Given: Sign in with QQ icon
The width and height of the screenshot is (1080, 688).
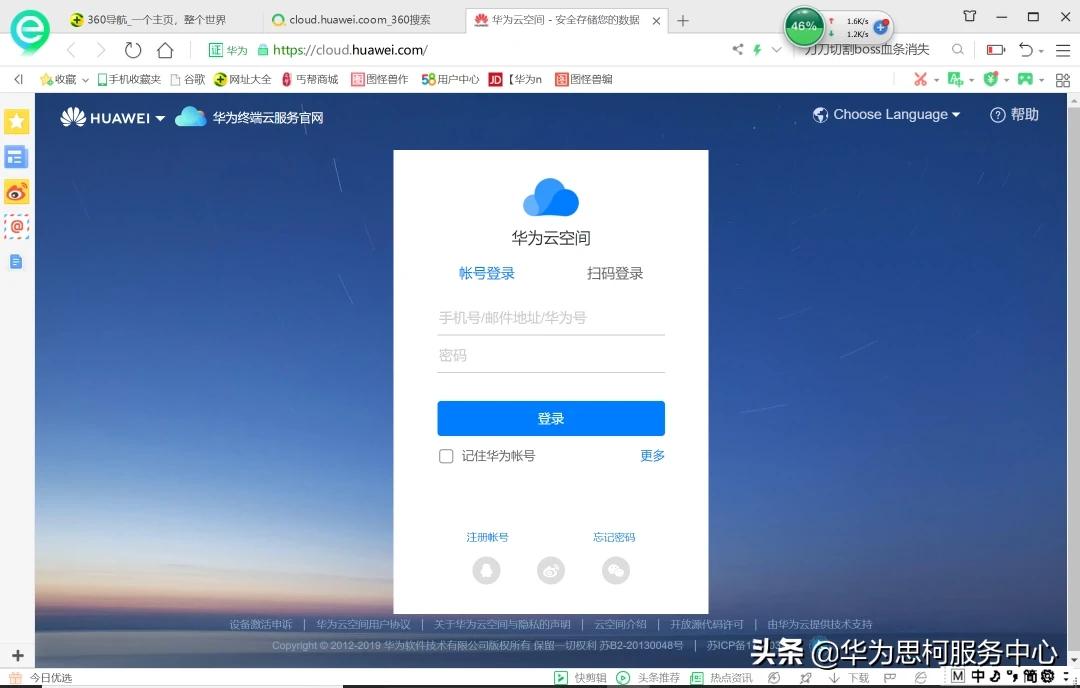Looking at the screenshot, I should [x=486, y=570].
